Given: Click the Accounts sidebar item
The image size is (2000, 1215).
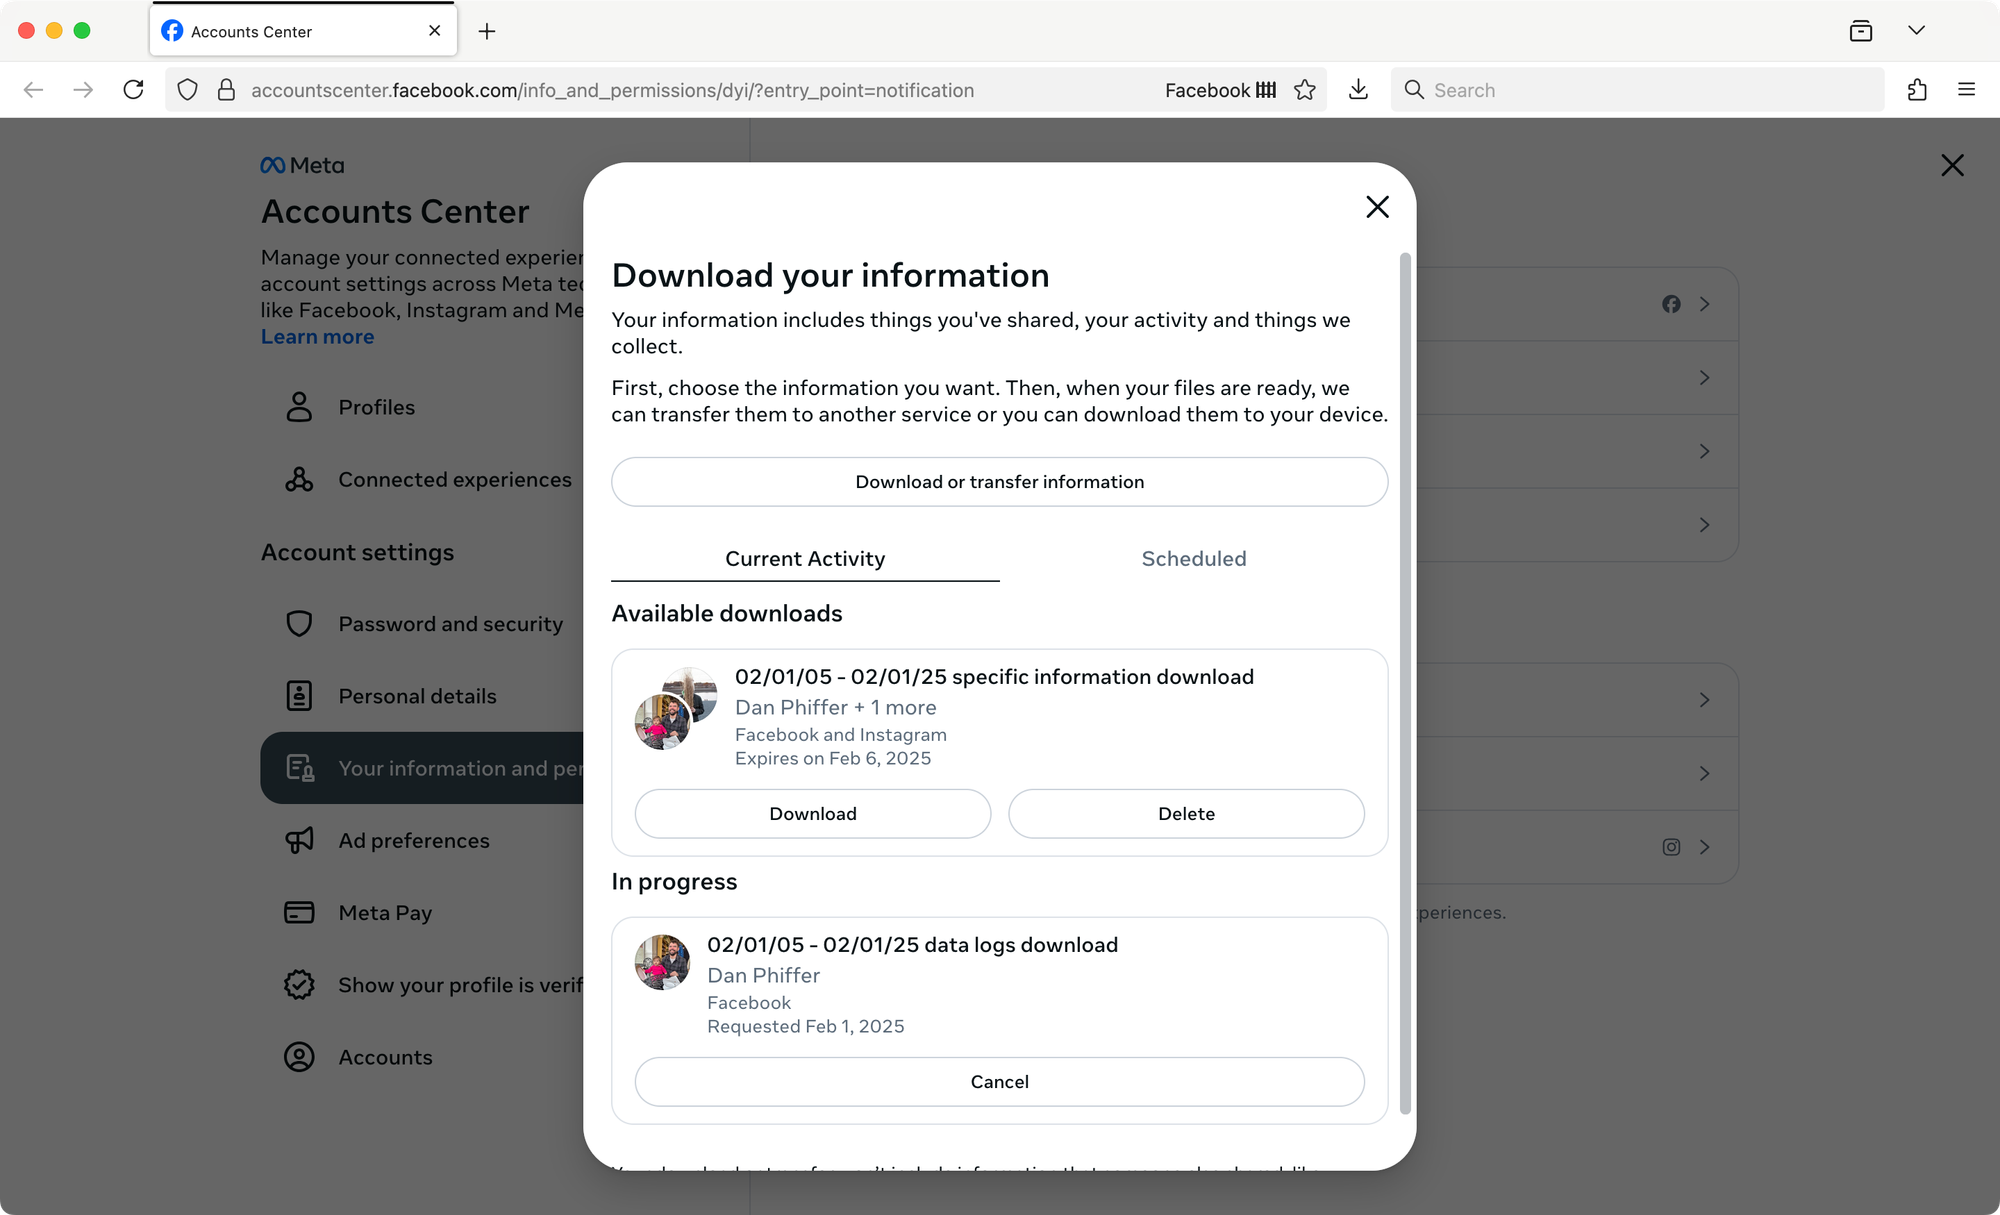Looking at the screenshot, I should pos(384,1056).
